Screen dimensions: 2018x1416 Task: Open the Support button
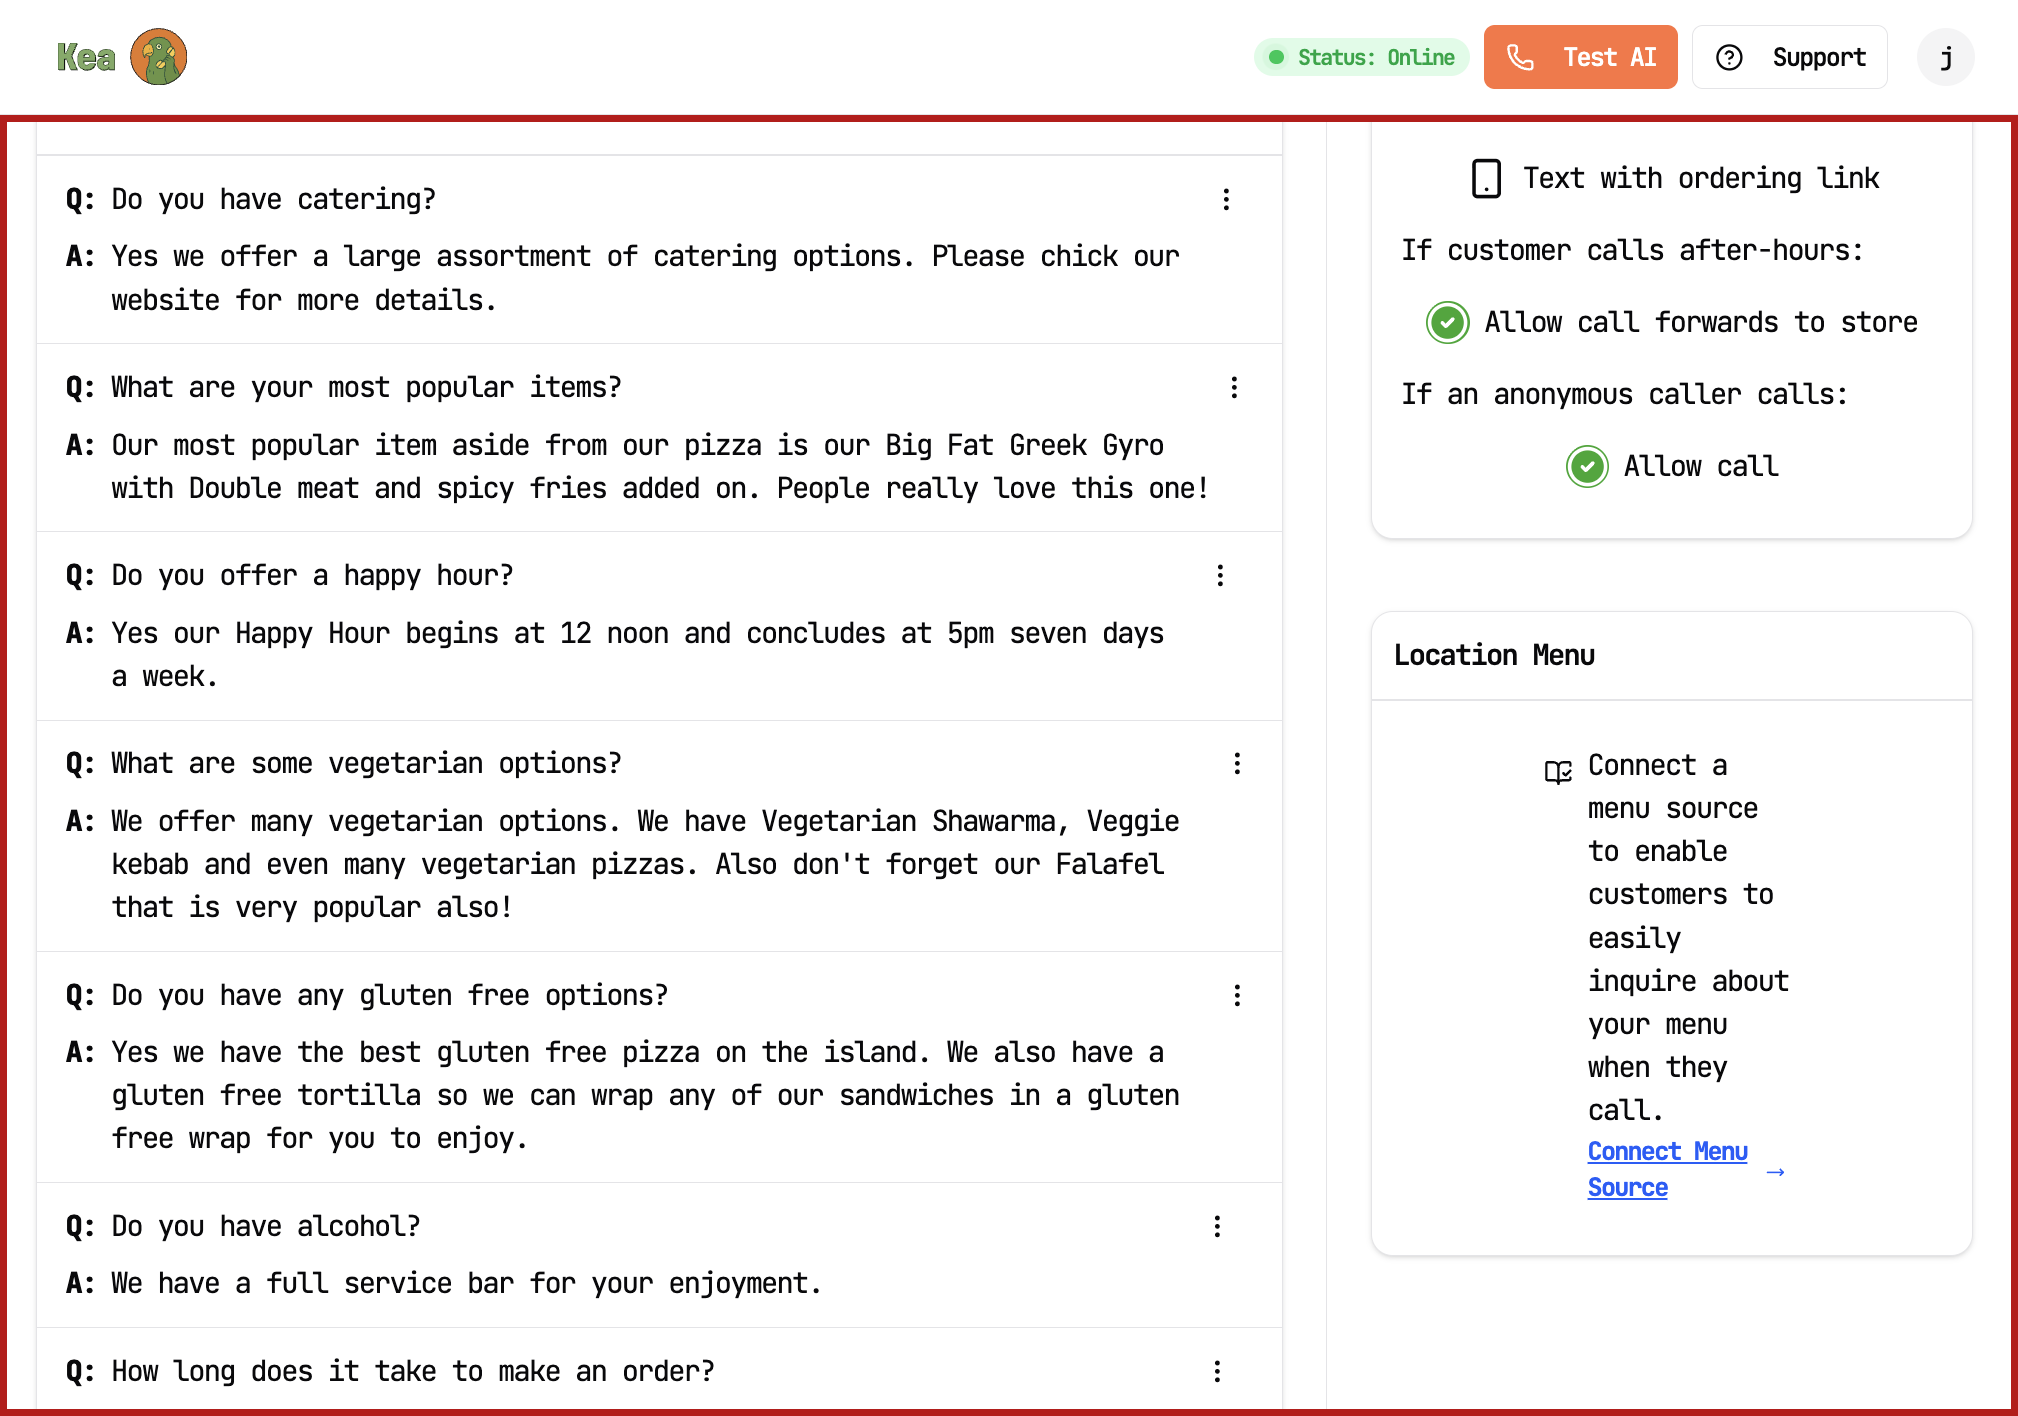pos(1789,57)
